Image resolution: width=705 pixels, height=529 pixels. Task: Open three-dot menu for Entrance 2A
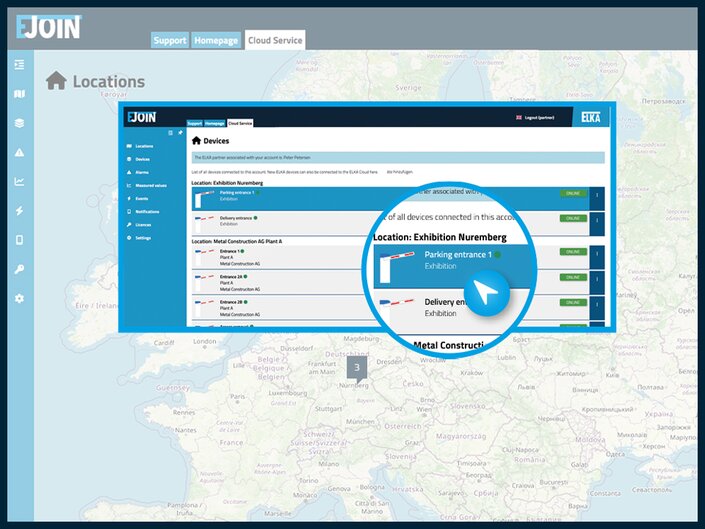pos(597,282)
